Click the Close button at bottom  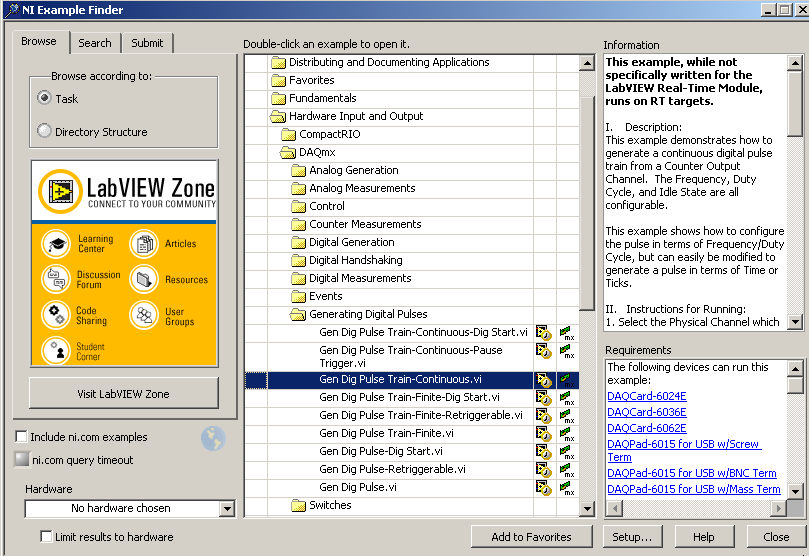click(x=776, y=537)
